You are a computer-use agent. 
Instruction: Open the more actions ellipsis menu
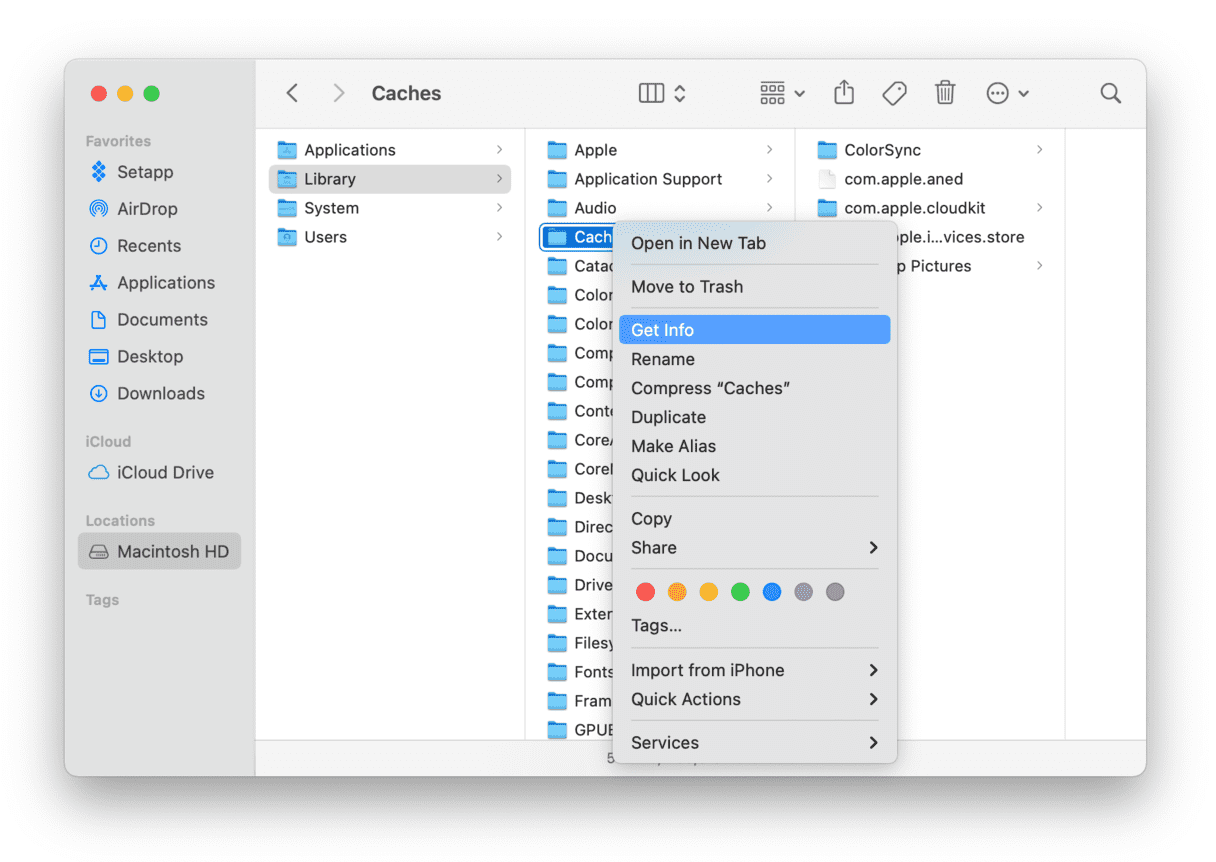(1007, 93)
